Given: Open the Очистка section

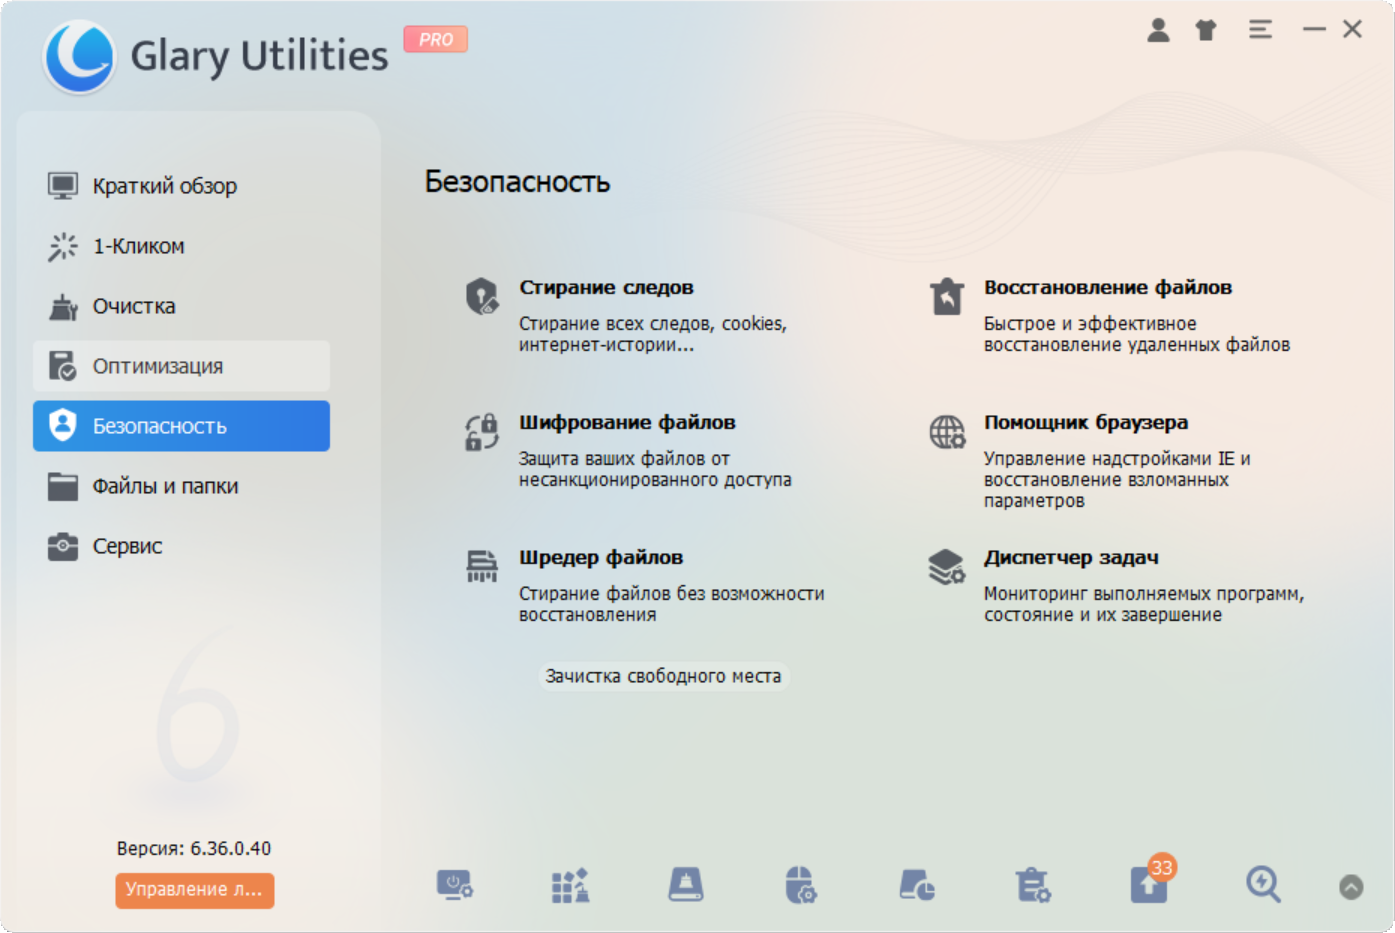Looking at the screenshot, I should click(181, 306).
